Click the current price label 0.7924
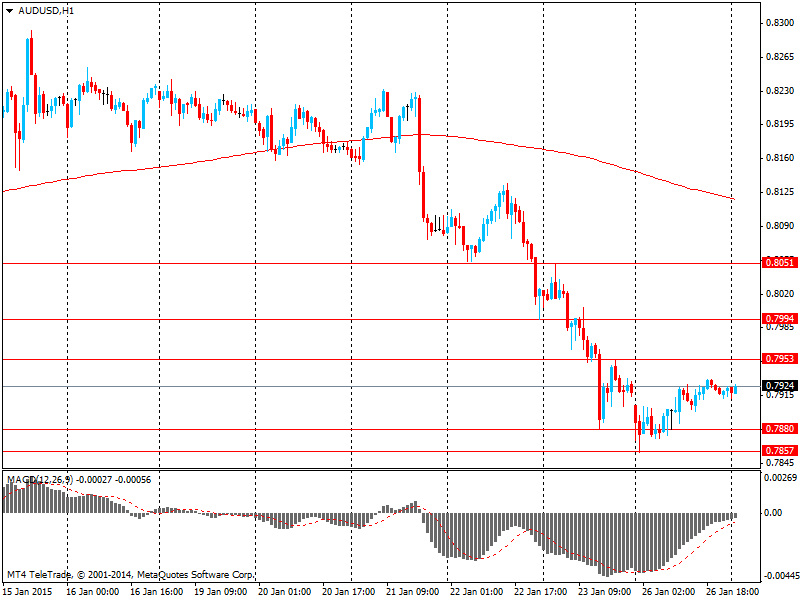The image size is (800, 600). (x=780, y=386)
